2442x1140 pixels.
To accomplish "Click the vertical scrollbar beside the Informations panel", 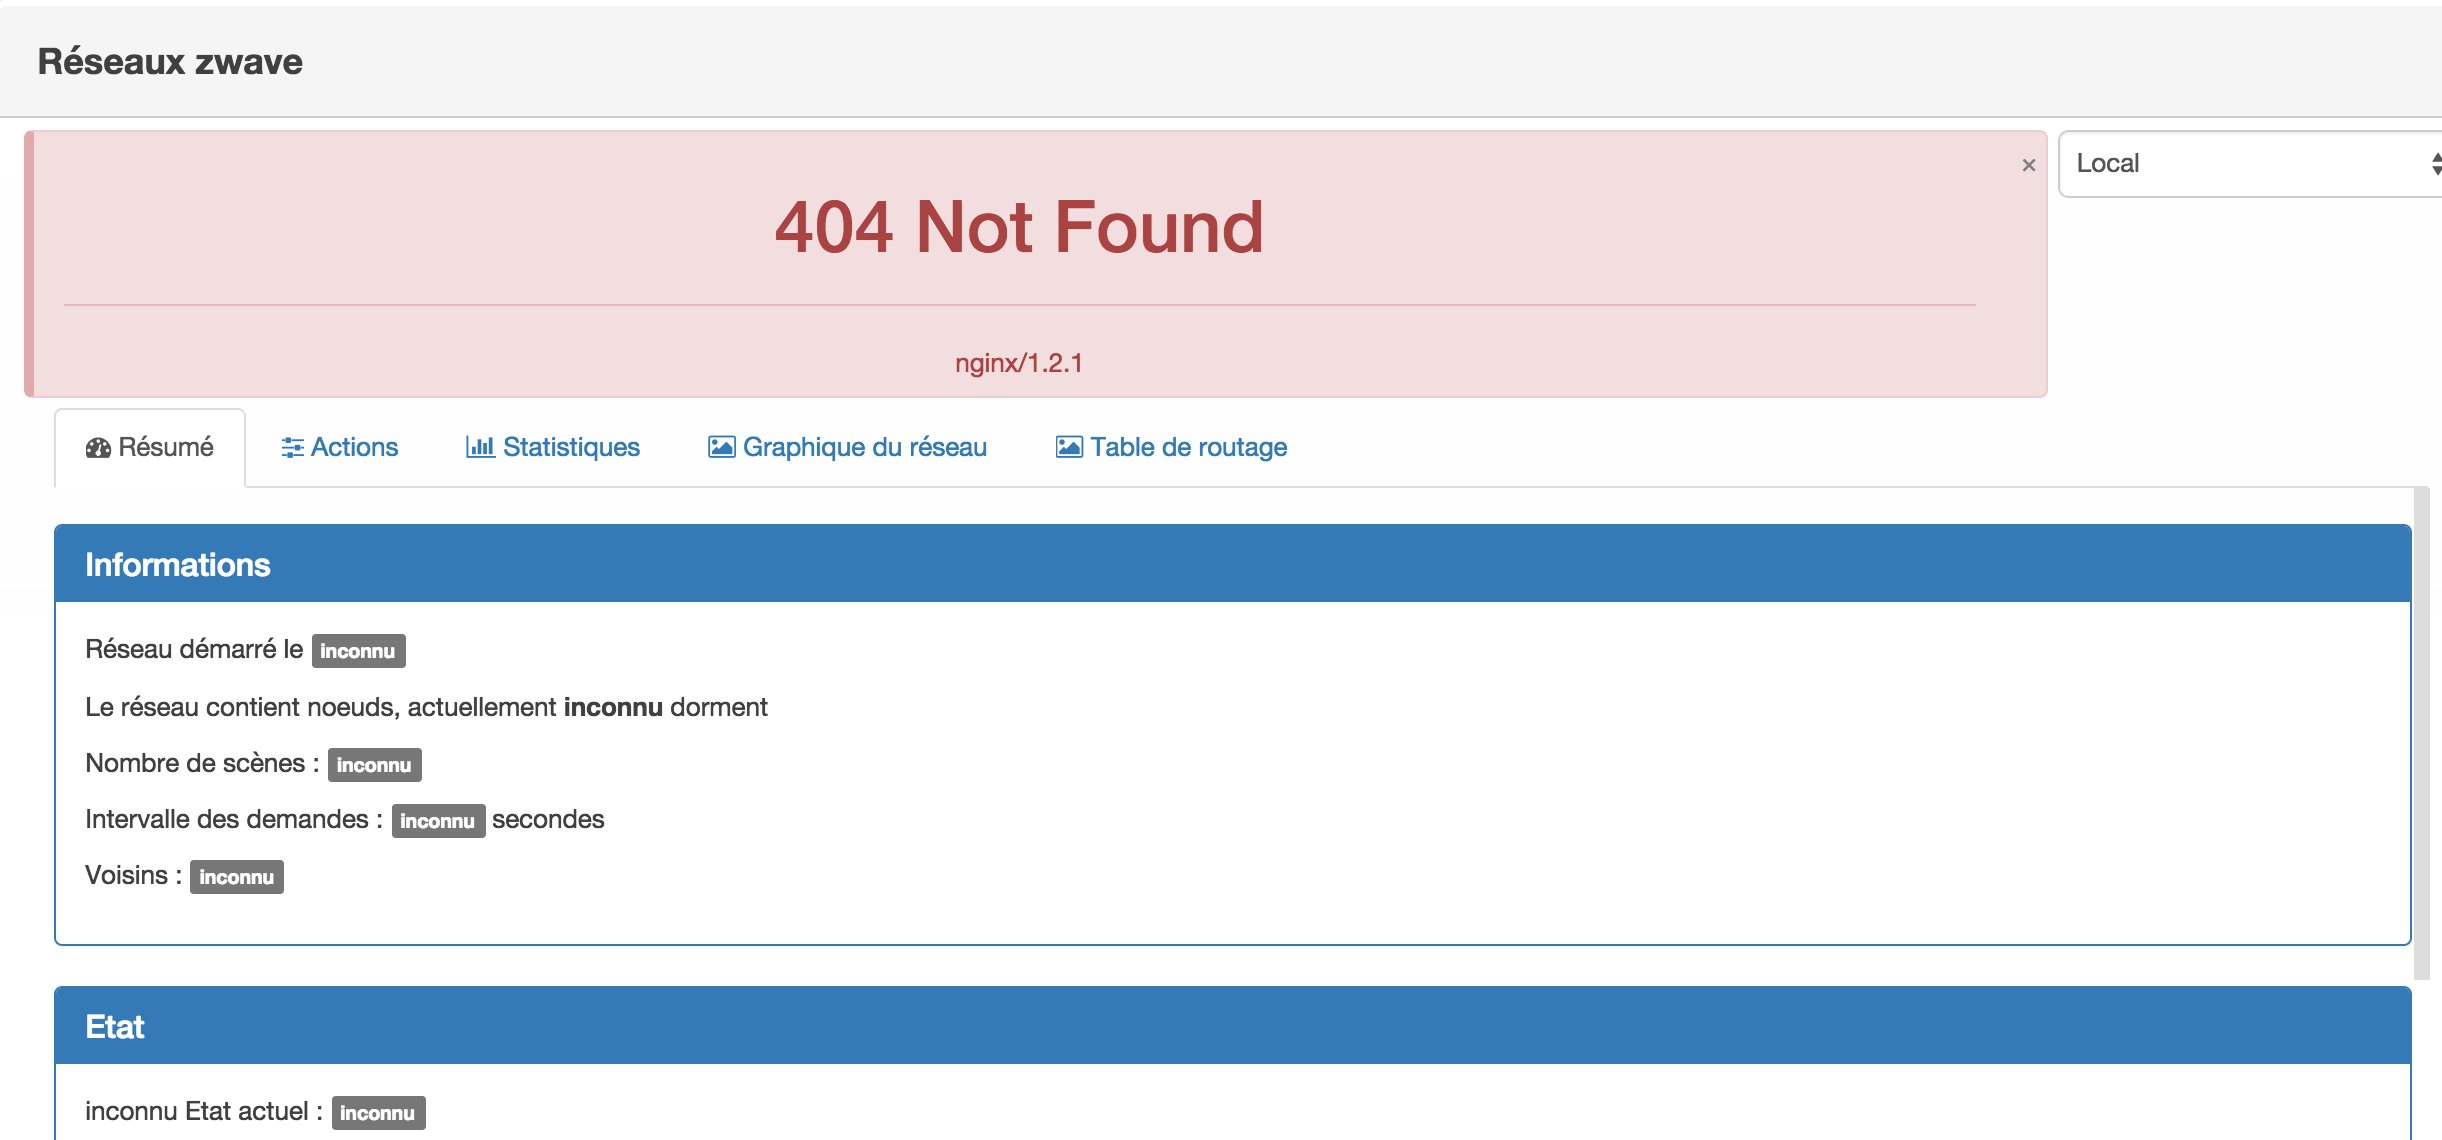I will [2421, 733].
